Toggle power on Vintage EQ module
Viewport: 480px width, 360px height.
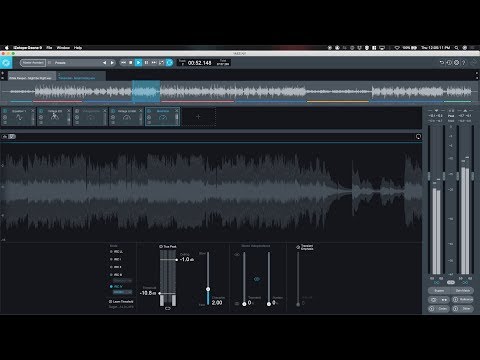tap(41, 111)
